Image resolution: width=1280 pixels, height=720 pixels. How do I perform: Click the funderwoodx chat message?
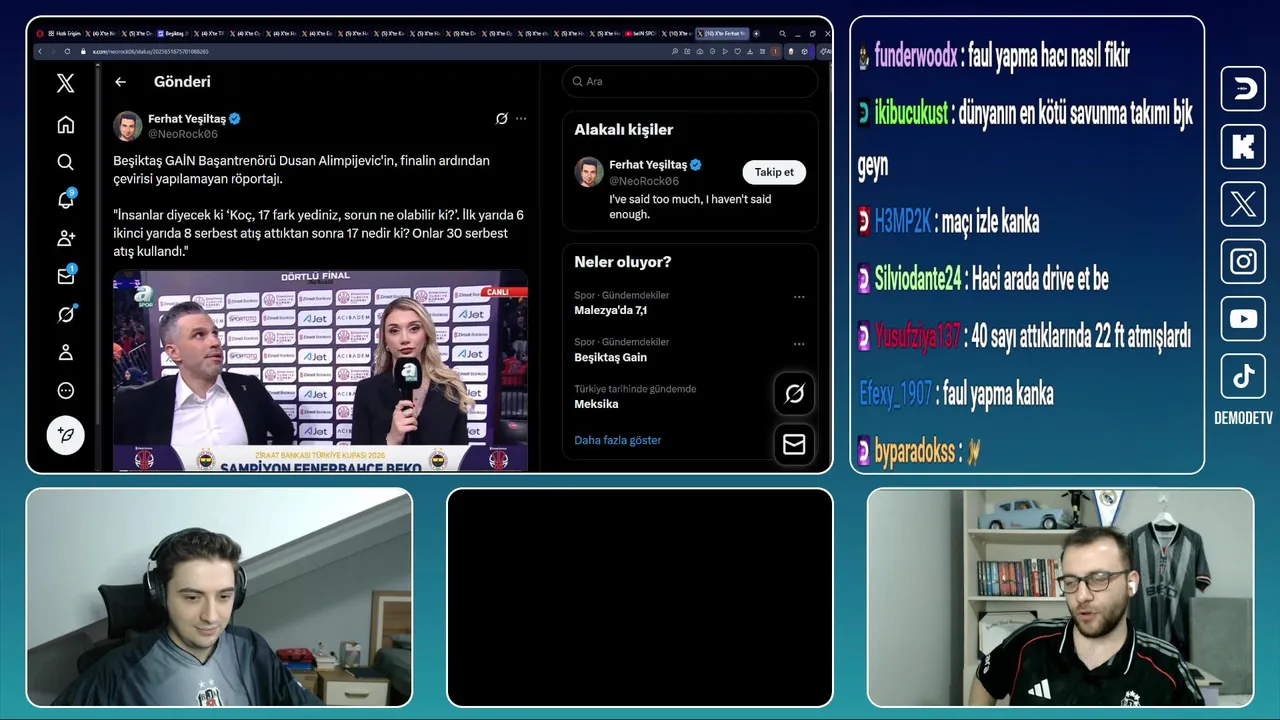click(994, 56)
